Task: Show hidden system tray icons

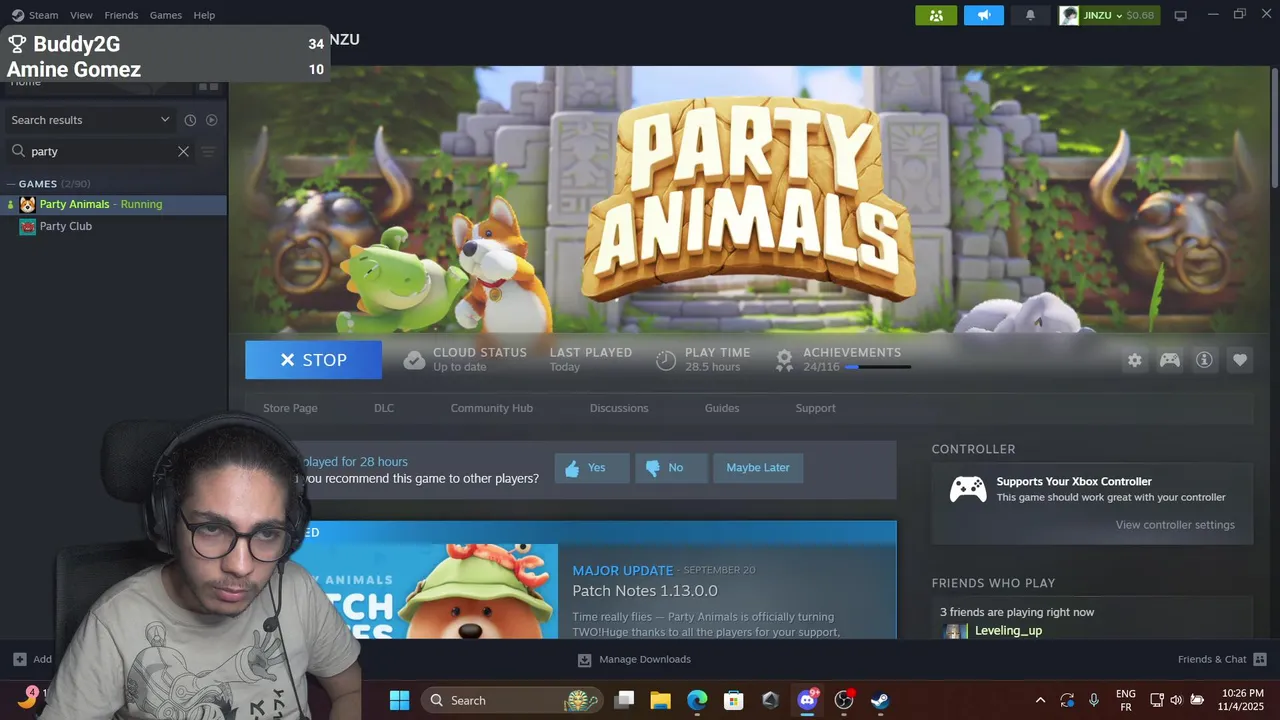Action: (1040, 700)
